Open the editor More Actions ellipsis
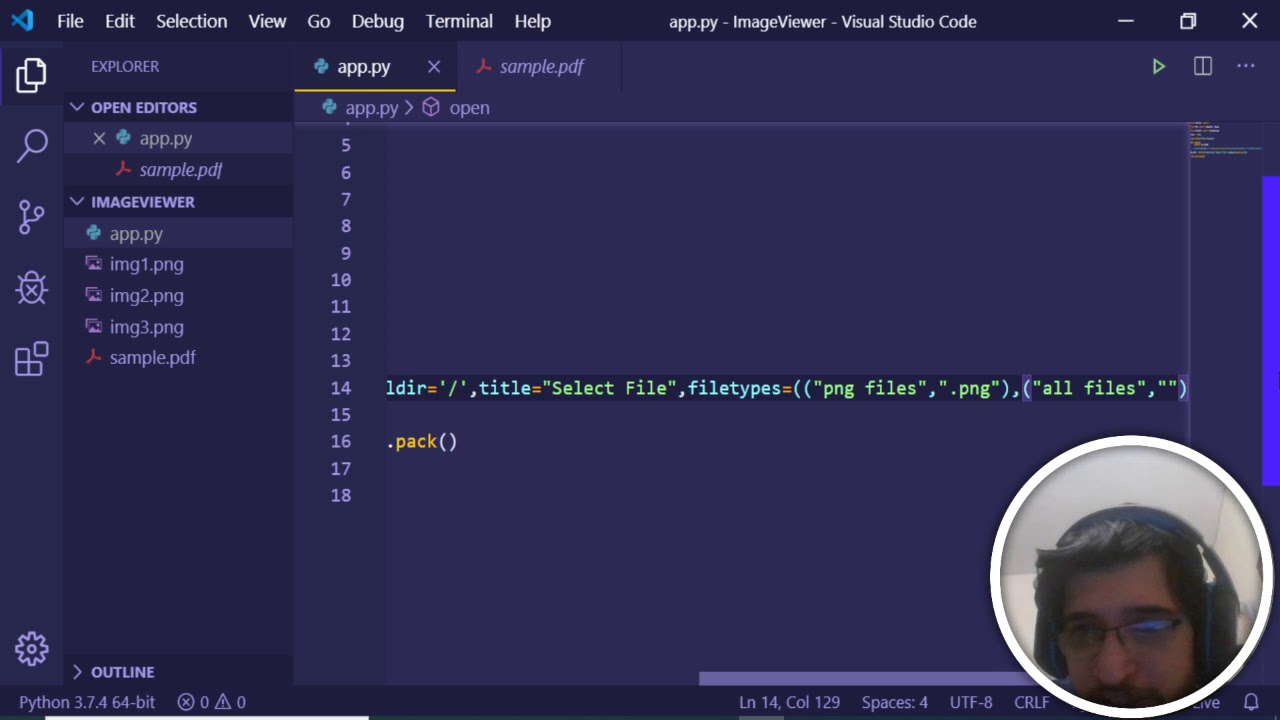This screenshot has width=1280, height=720. [x=1245, y=66]
